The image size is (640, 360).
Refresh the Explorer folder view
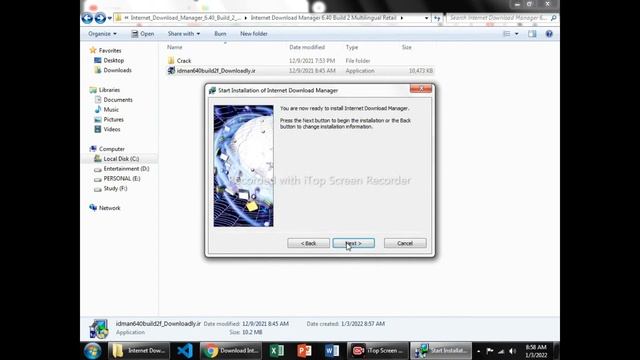click(437, 18)
